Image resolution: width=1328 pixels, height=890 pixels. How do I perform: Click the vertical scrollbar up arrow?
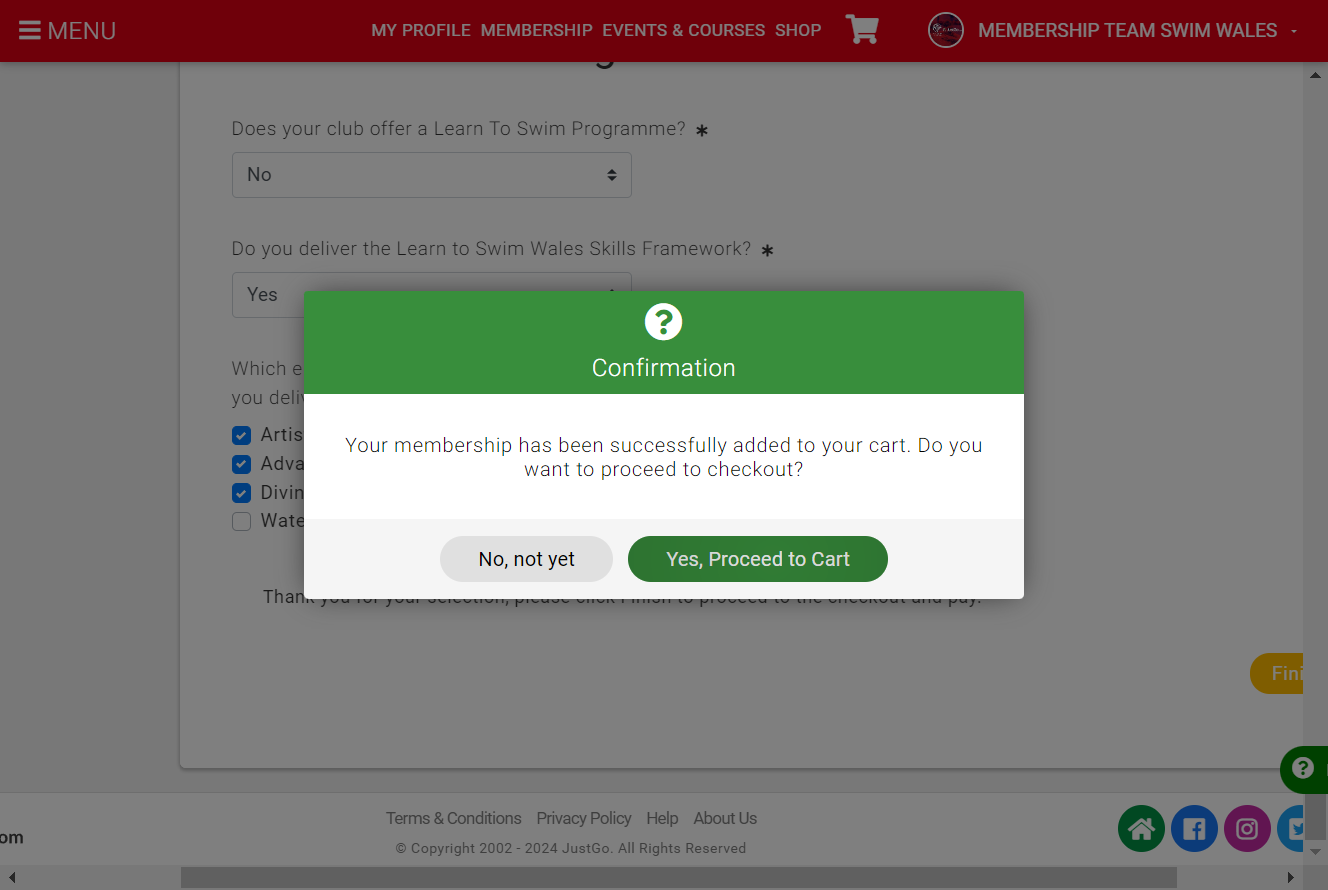pyautogui.click(x=1315, y=74)
